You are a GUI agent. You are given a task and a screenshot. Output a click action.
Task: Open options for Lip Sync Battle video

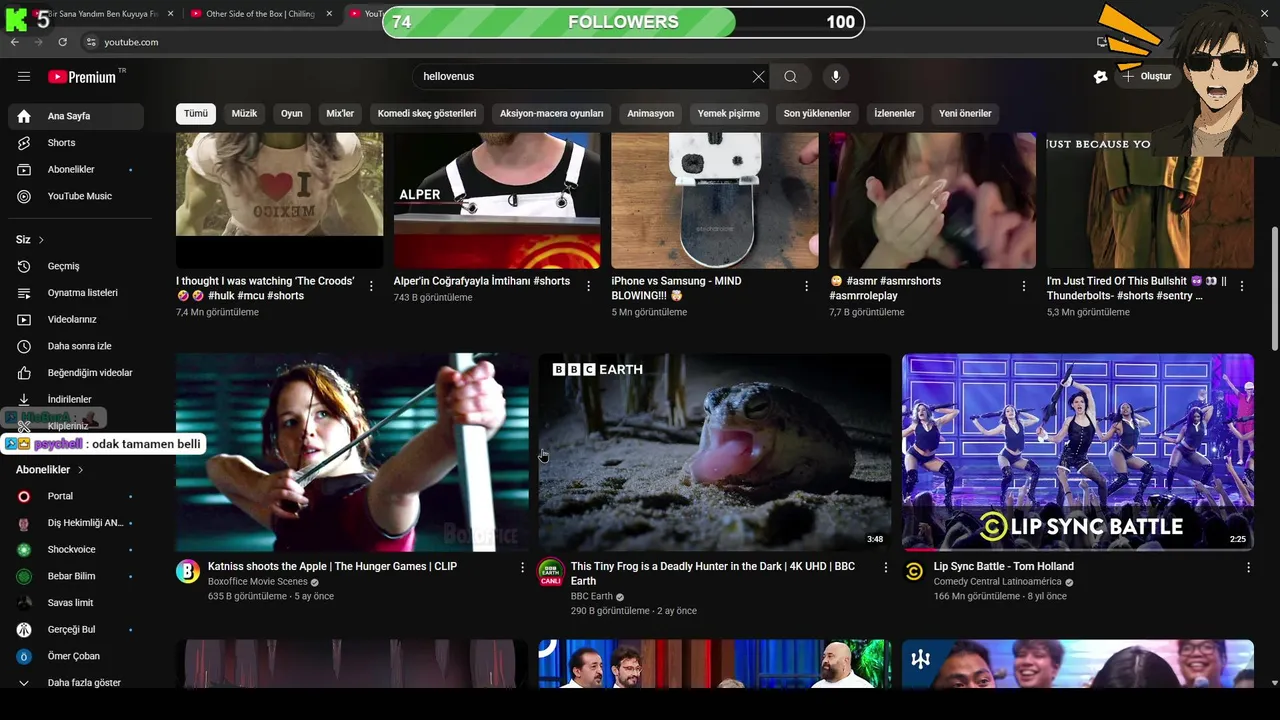click(x=1248, y=567)
